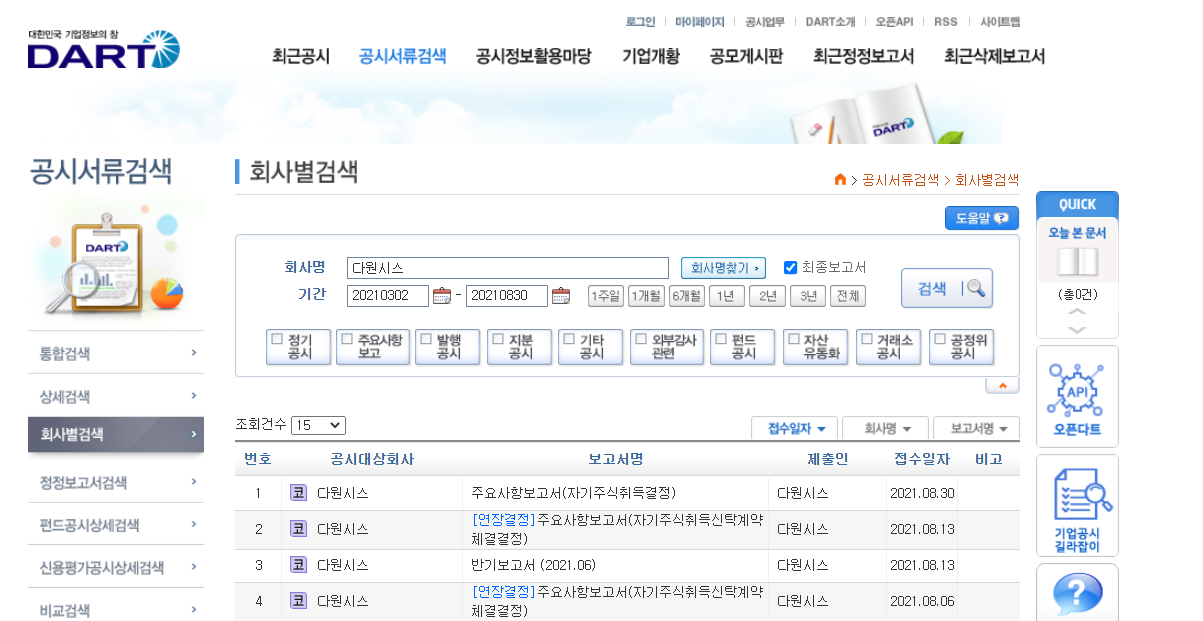1203x621 pixels.
Task: Click the 도움말 help button
Action: coord(982,218)
